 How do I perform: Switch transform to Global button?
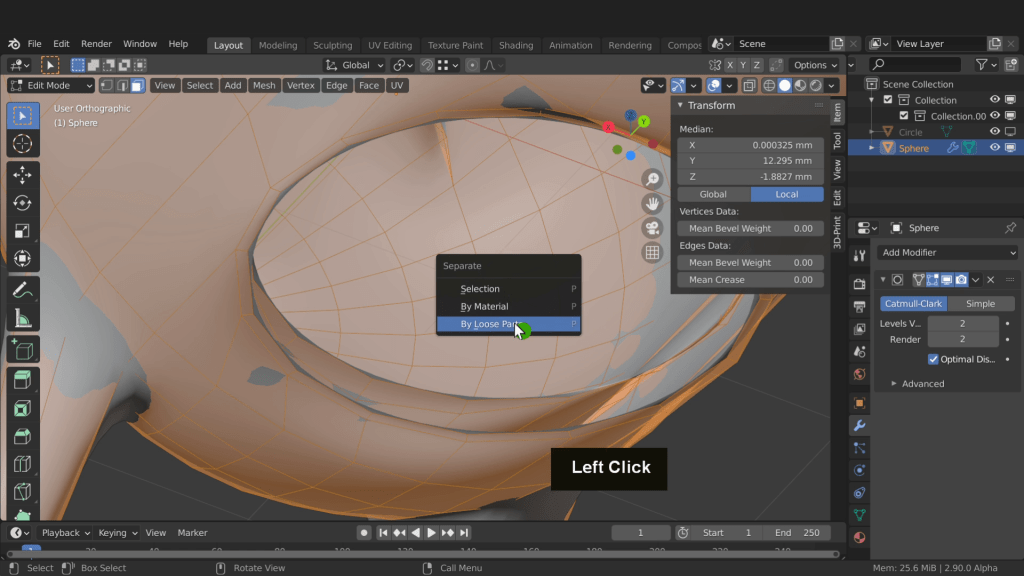pyautogui.click(x=713, y=194)
